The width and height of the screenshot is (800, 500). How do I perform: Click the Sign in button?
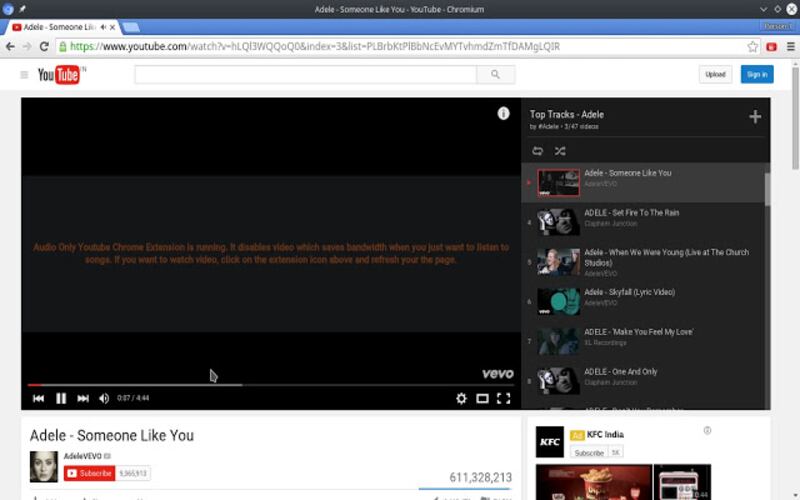pyautogui.click(x=757, y=74)
